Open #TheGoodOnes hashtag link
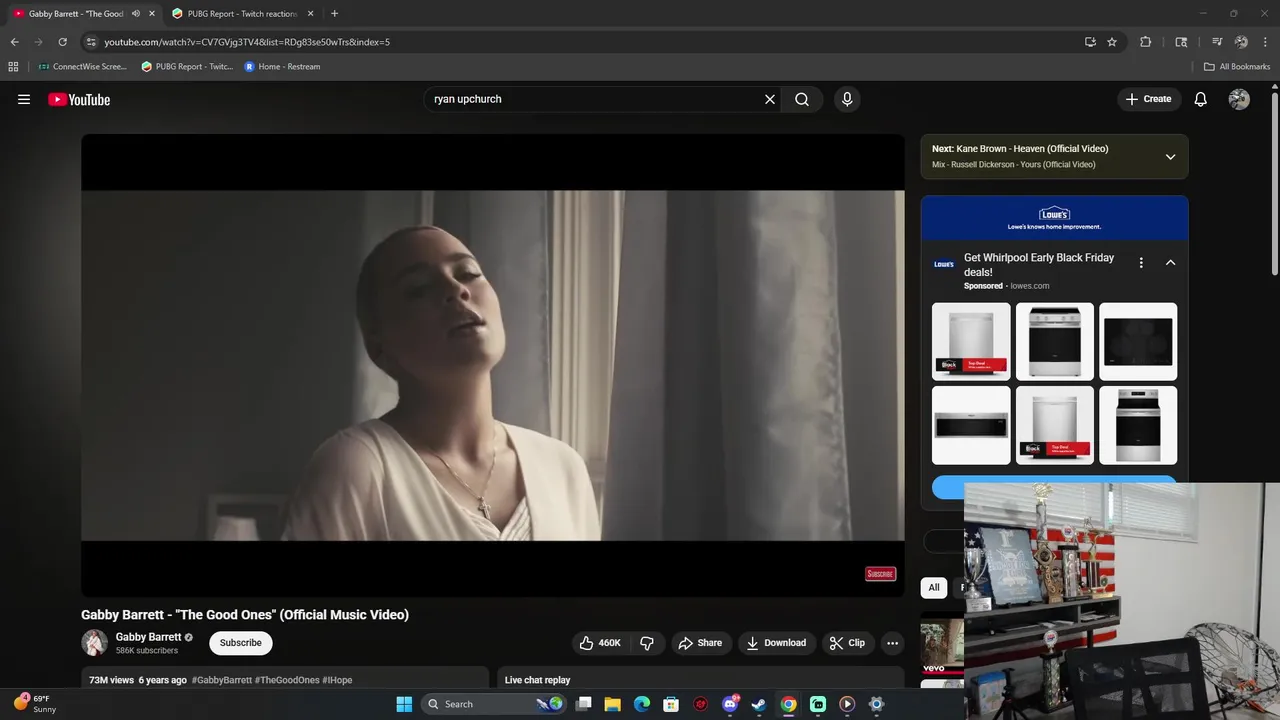This screenshot has height=720, width=1280. 287,680
